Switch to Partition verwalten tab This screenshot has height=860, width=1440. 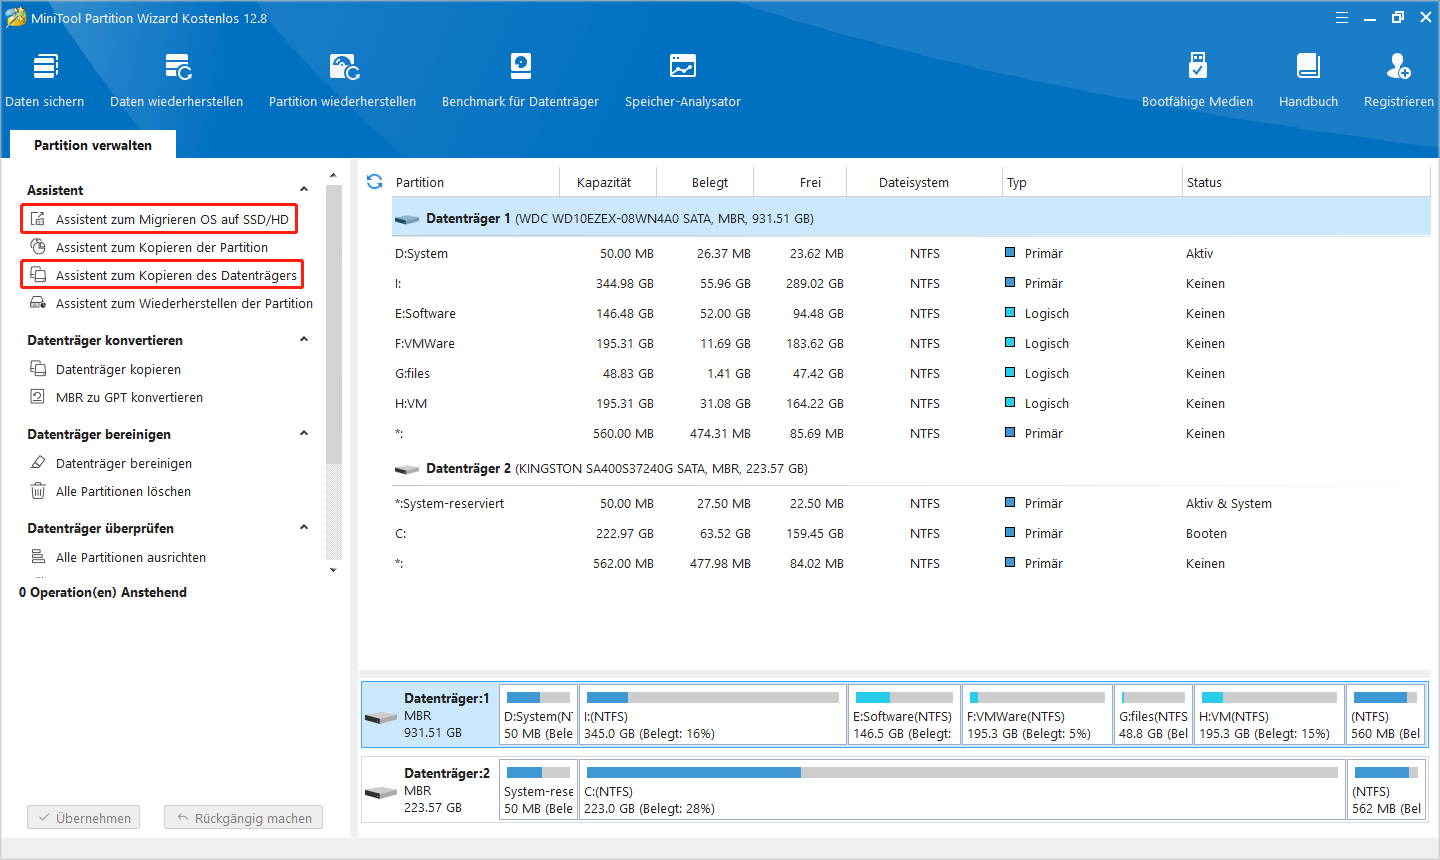point(93,145)
